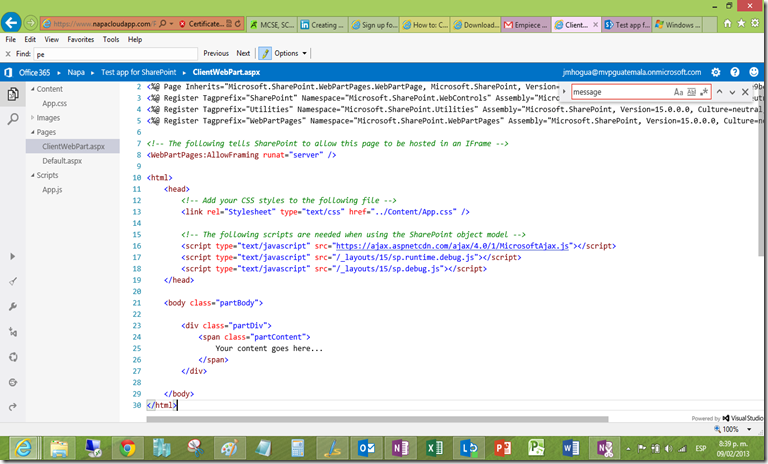Open the search icon in Napa sidebar

pos(13,119)
